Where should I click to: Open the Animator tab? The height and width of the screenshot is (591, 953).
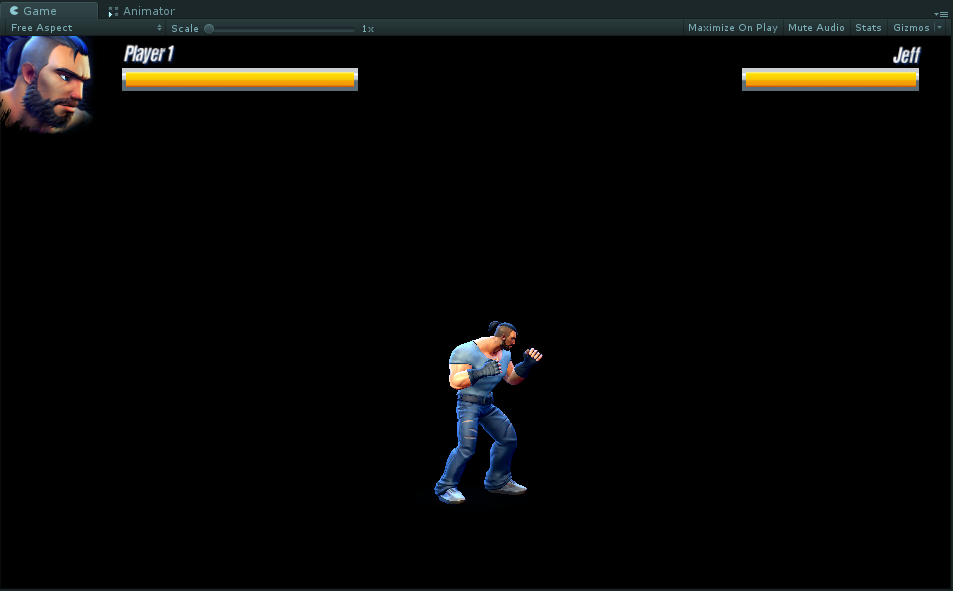(142, 11)
